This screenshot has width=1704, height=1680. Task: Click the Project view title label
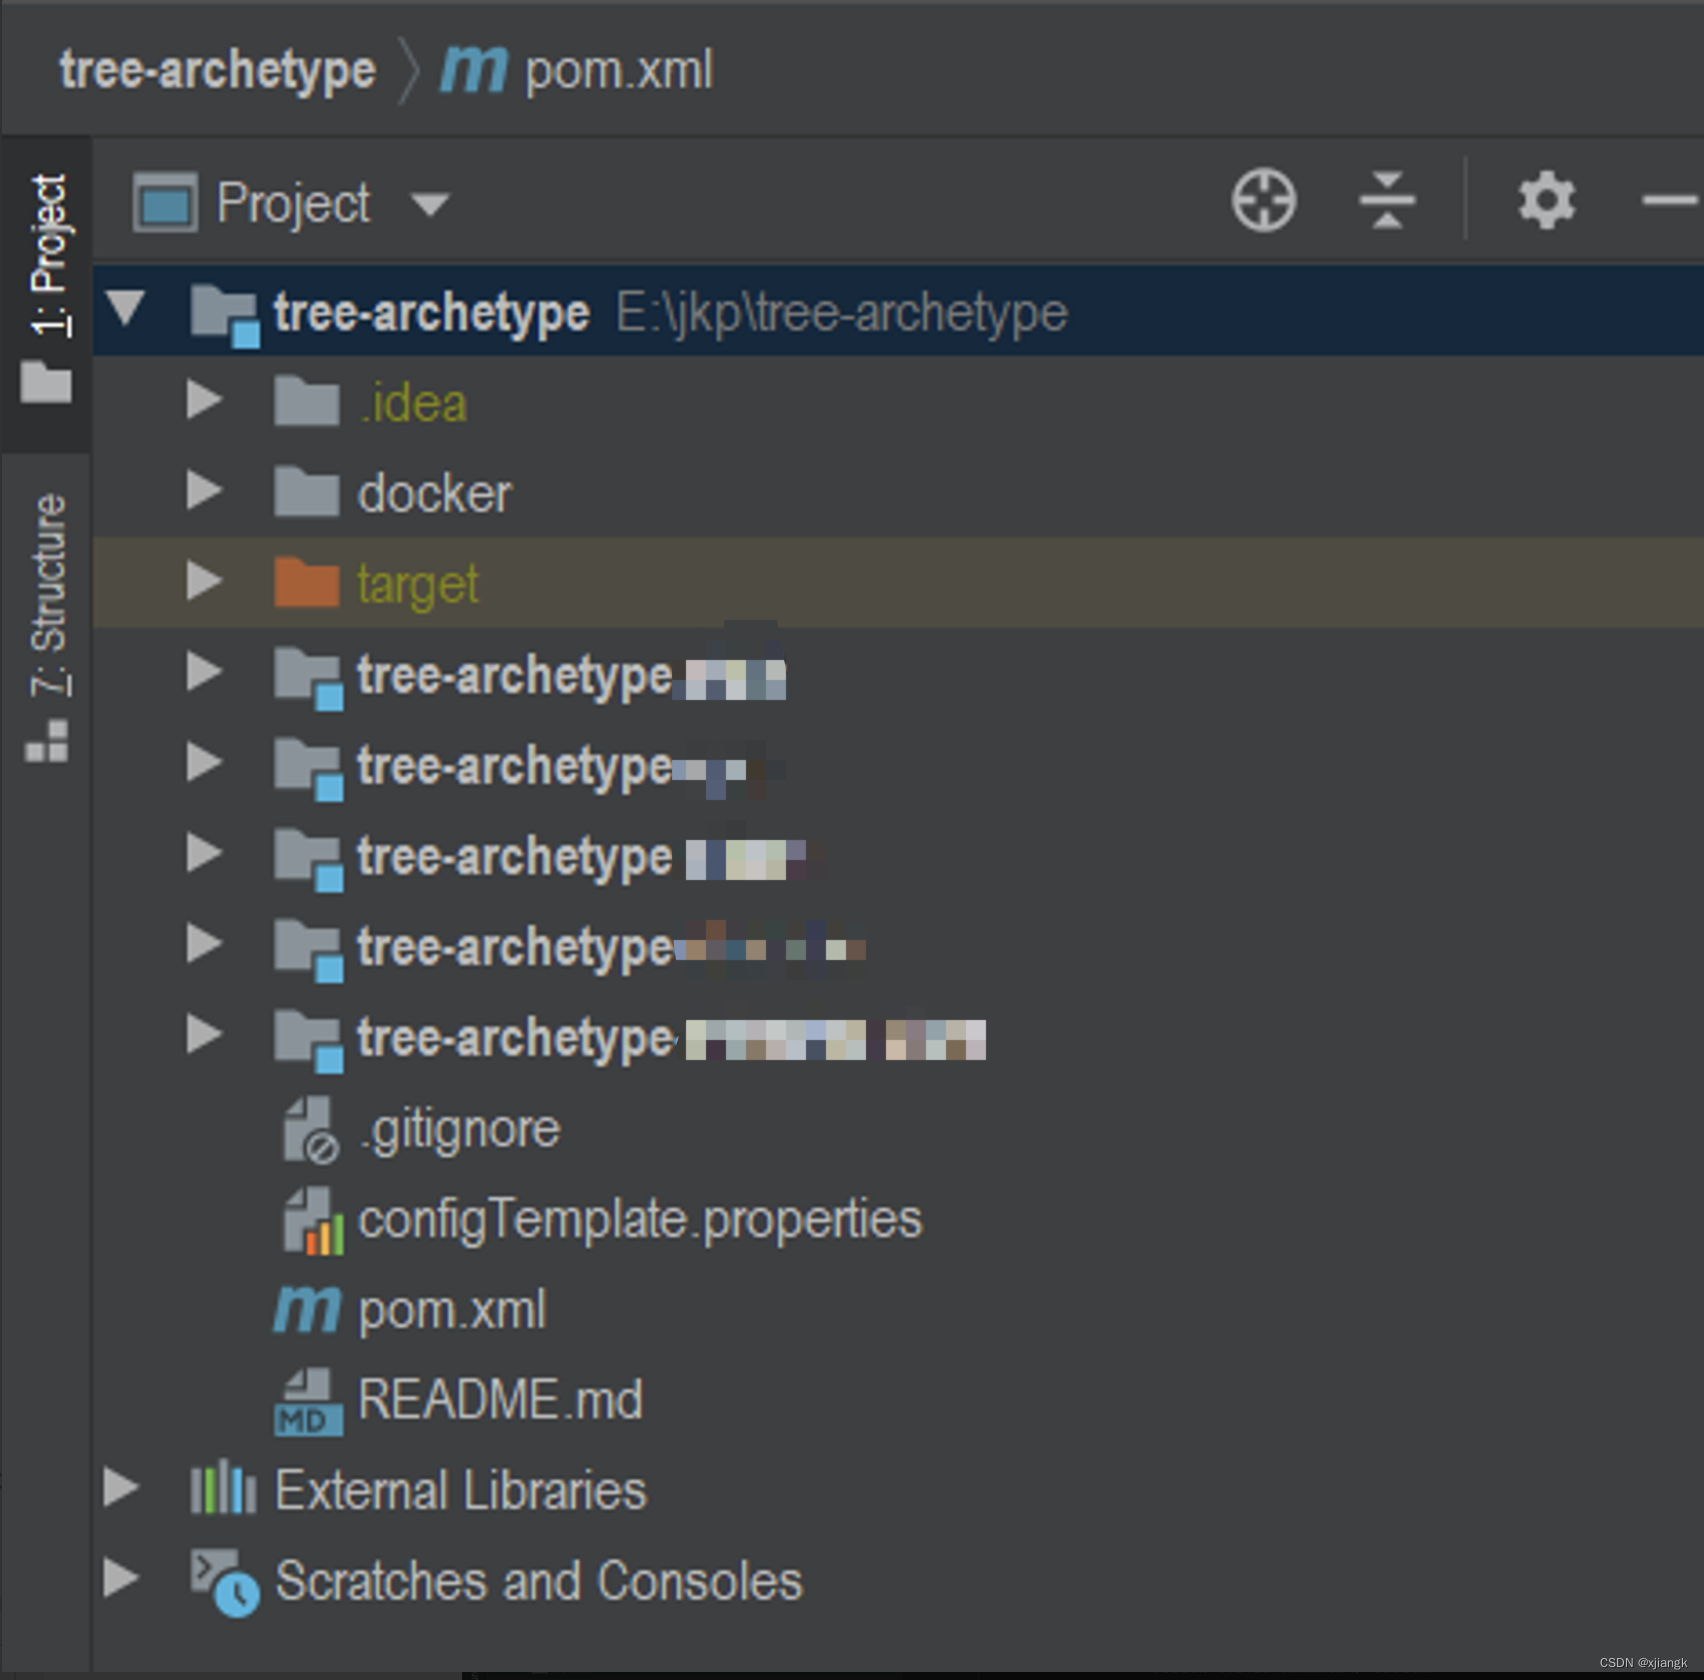293,203
